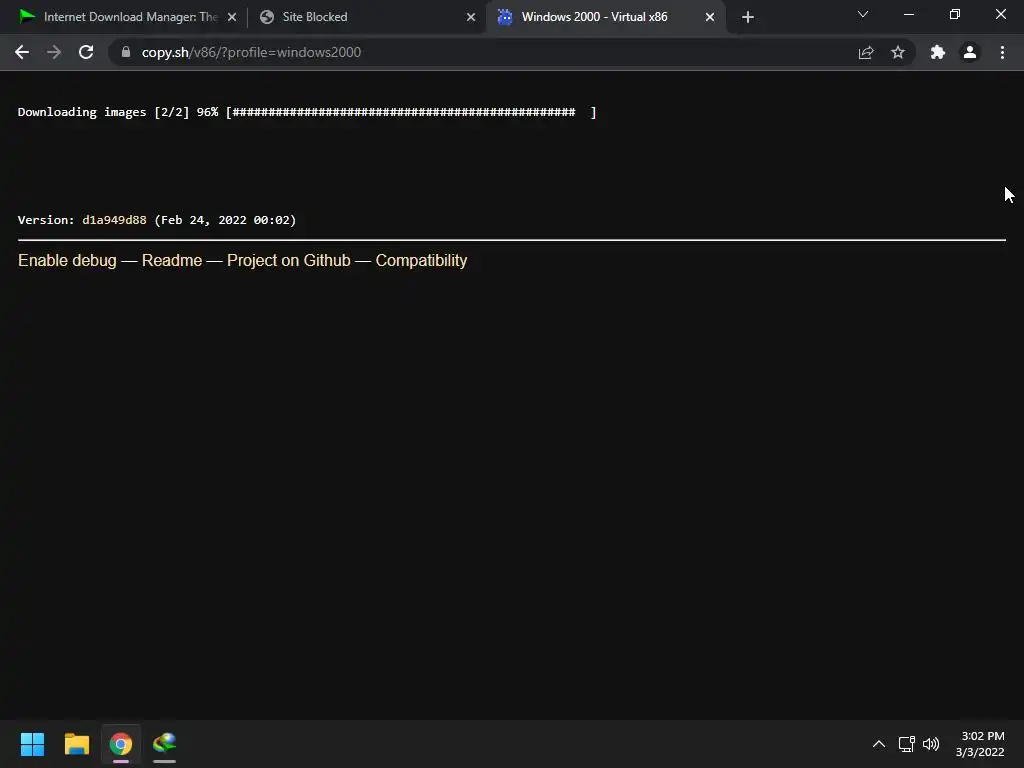Screen dimensions: 1024x768
Task: Click the address bar URL
Action: tap(251, 52)
